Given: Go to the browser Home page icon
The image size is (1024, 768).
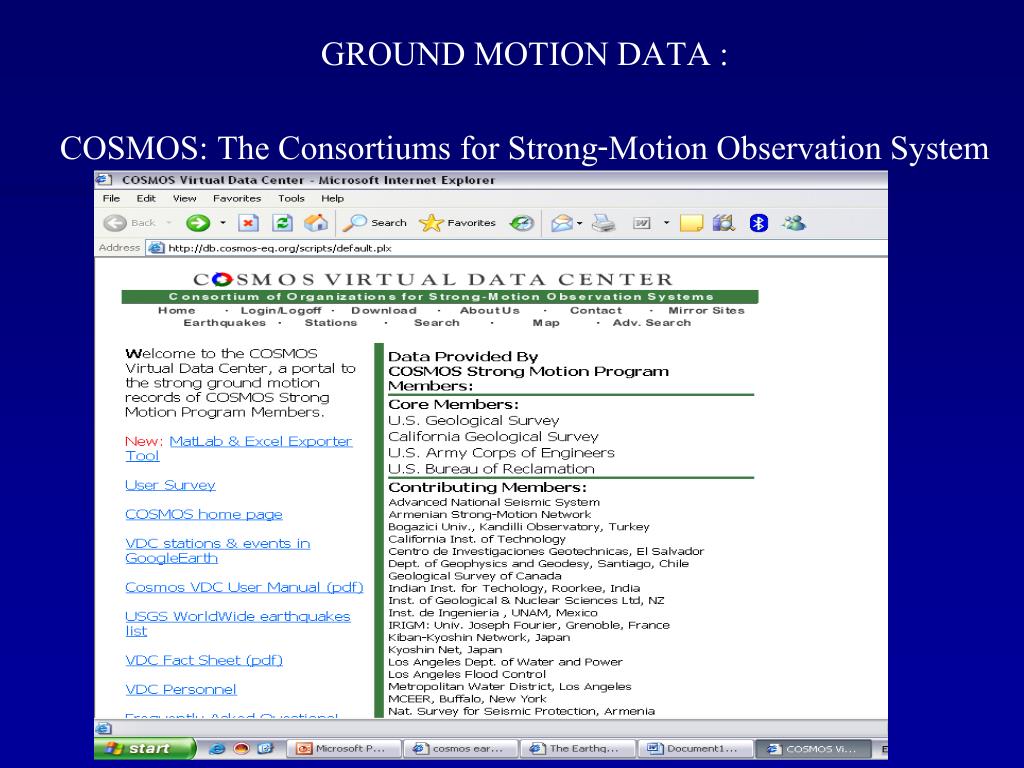Looking at the screenshot, I should (x=316, y=223).
